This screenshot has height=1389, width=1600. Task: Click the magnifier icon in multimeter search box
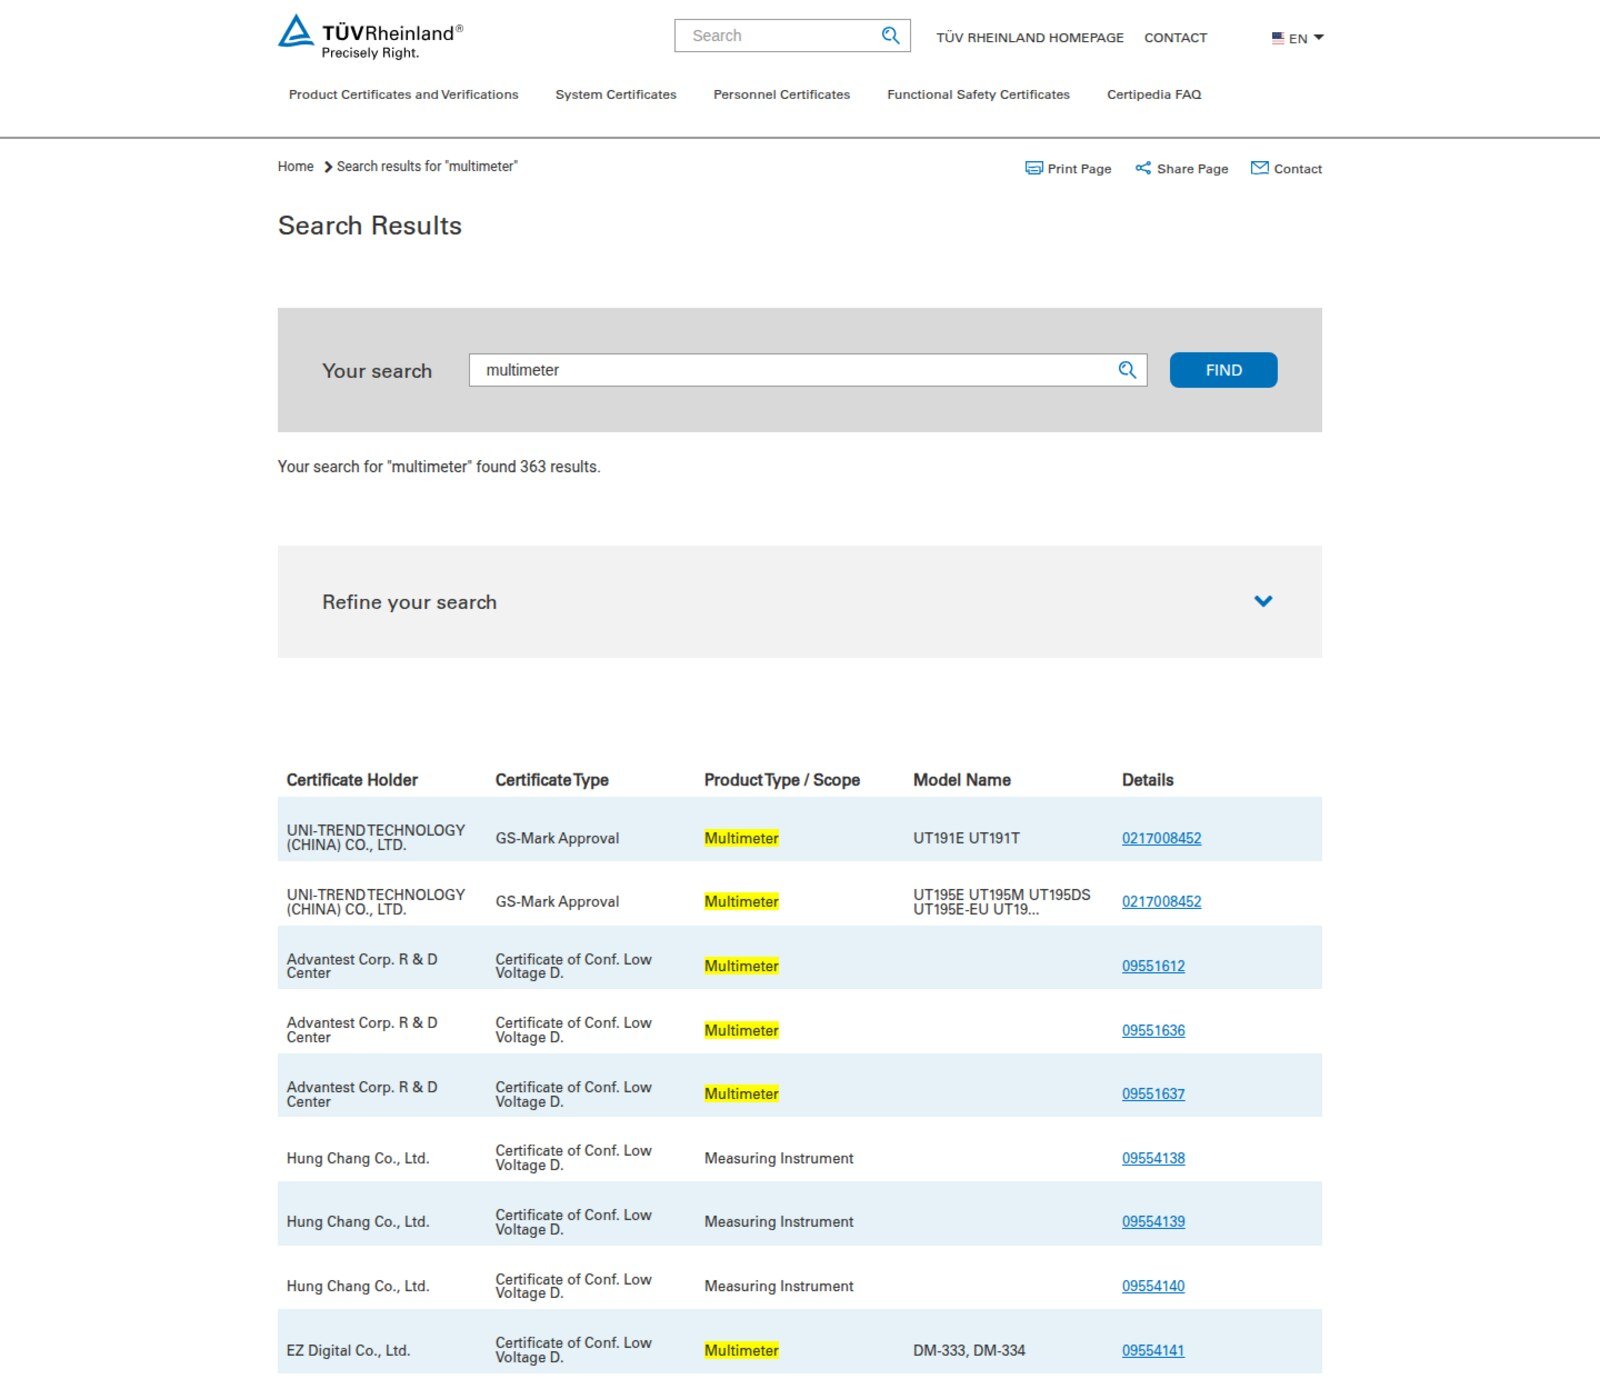pyautogui.click(x=1127, y=370)
